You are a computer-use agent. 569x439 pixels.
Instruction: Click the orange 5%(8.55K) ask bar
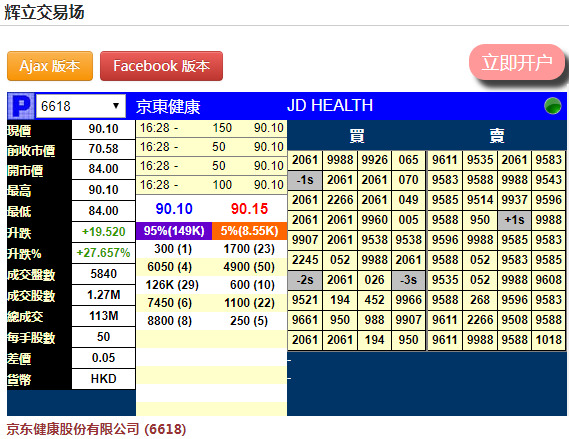point(249,231)
